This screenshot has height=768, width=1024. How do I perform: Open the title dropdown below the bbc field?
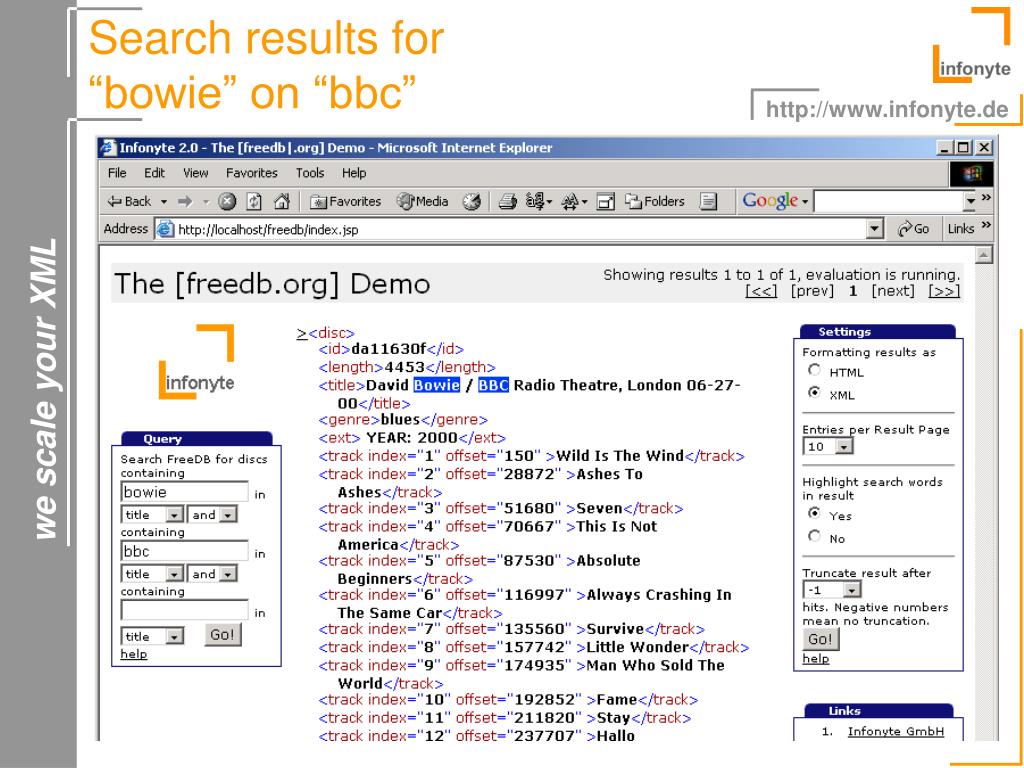152,574
